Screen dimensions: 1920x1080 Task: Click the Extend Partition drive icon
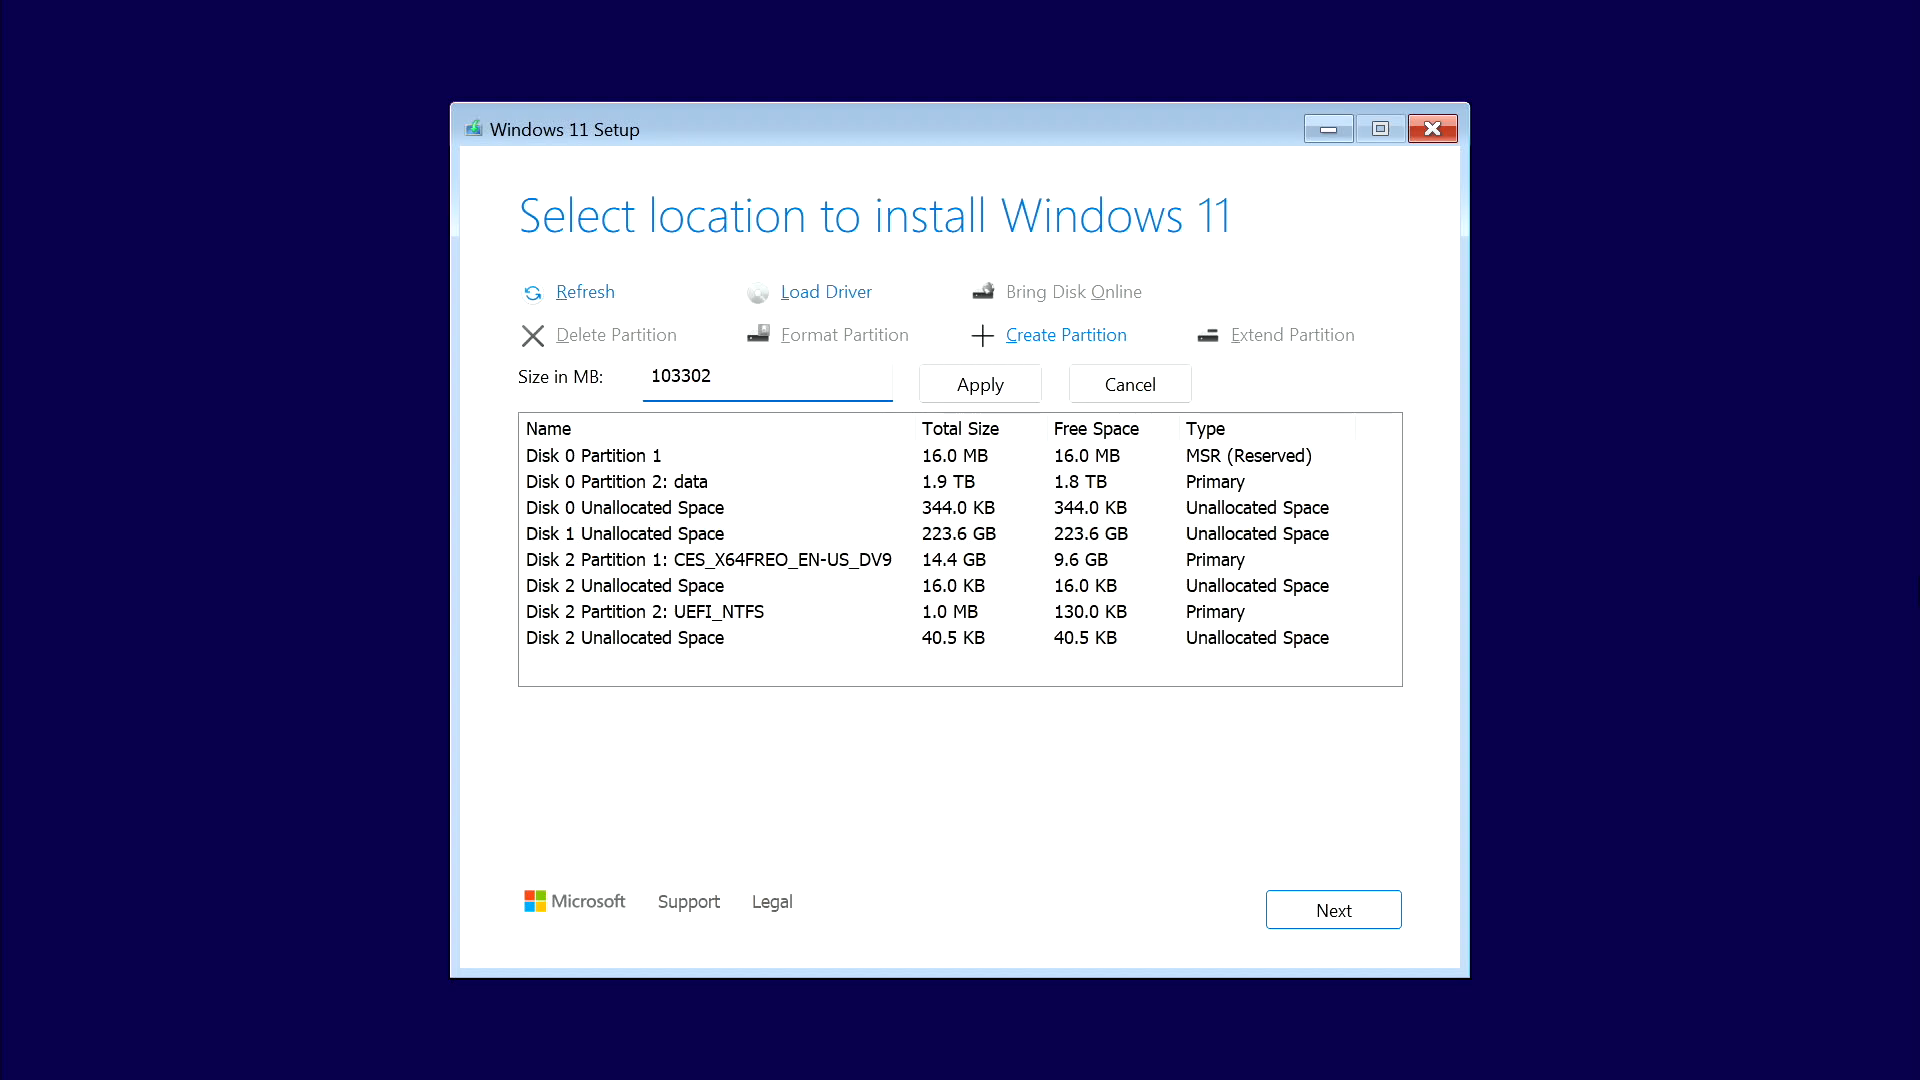click(x=1208, y=336)
